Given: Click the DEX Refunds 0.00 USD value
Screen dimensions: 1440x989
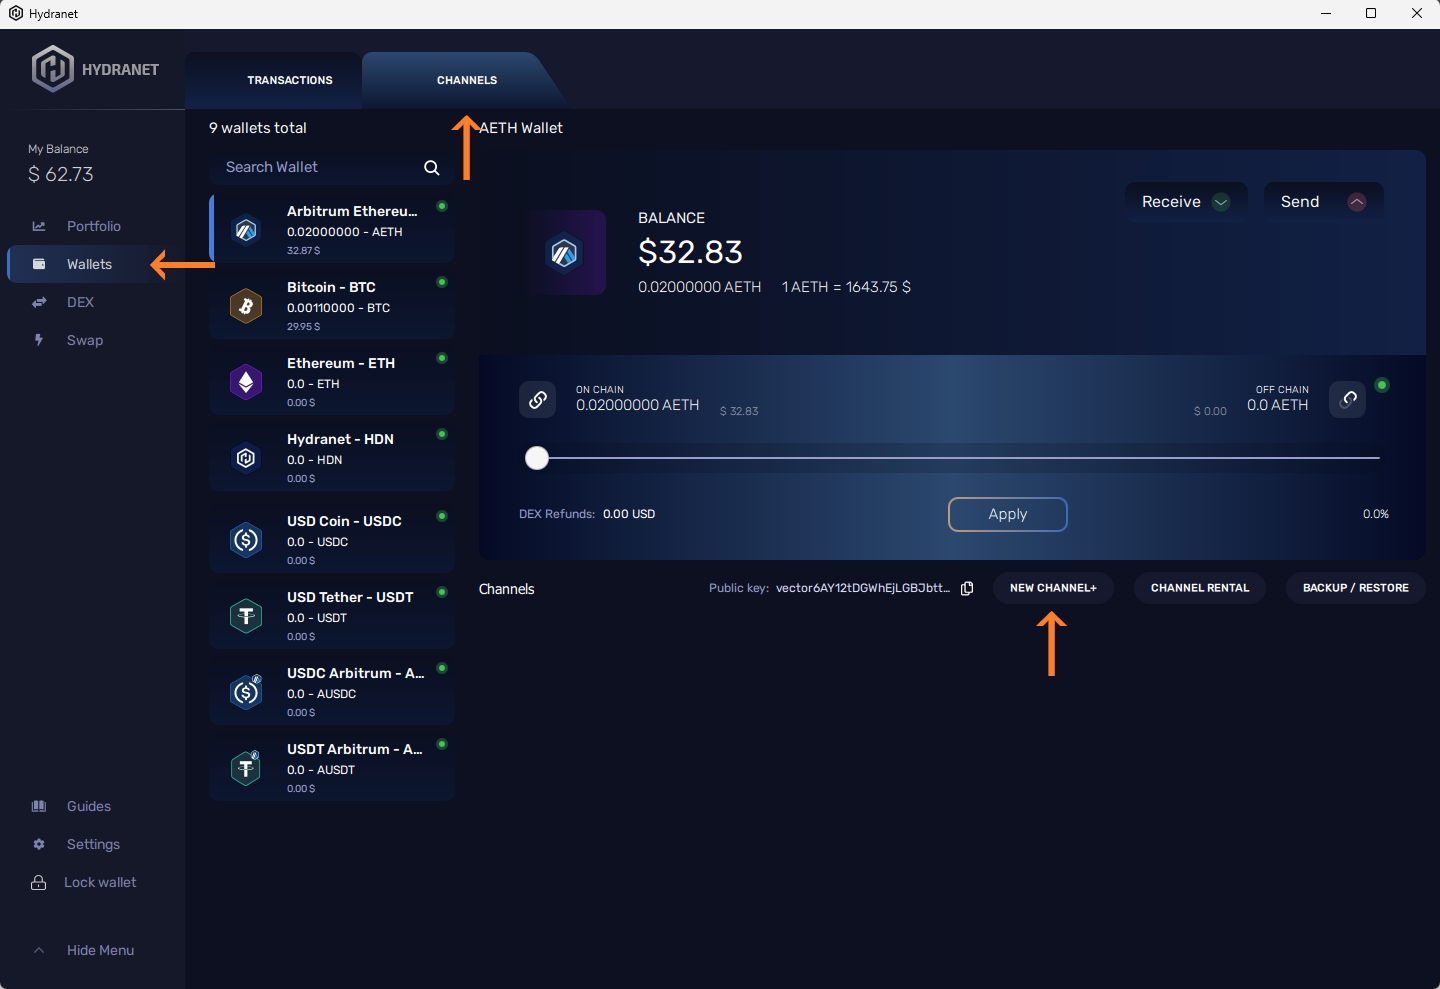Looking at the screenshot, I should [629, 514].
